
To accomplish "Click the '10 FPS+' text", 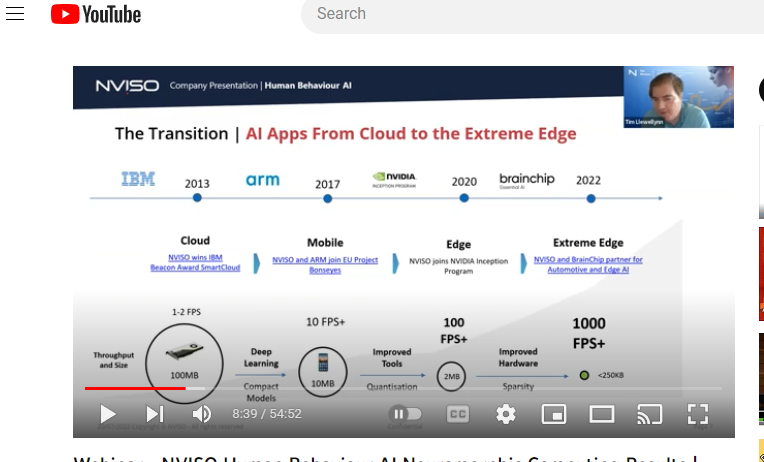I will point(325,322).
